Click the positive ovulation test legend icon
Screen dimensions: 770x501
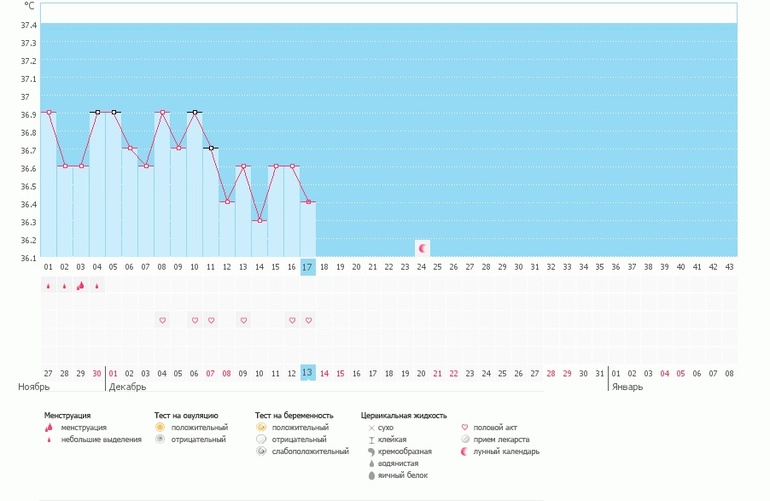pos(159,427)
